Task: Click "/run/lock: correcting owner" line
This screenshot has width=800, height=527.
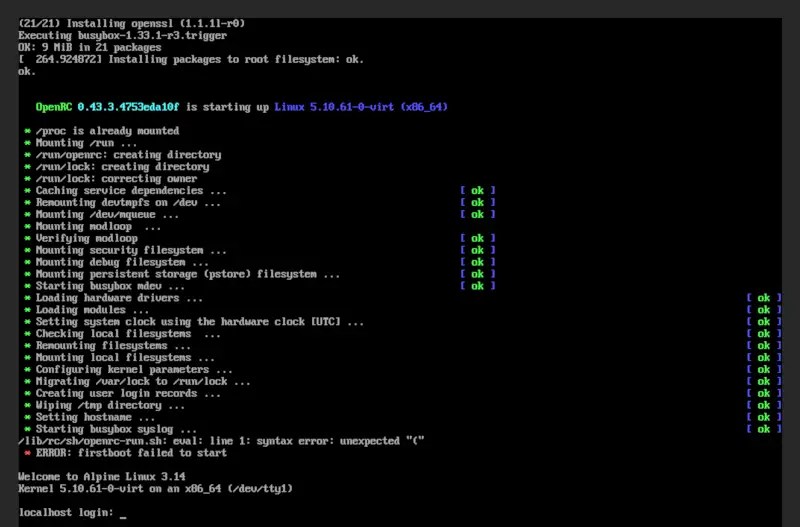Action: coord(116,179)
